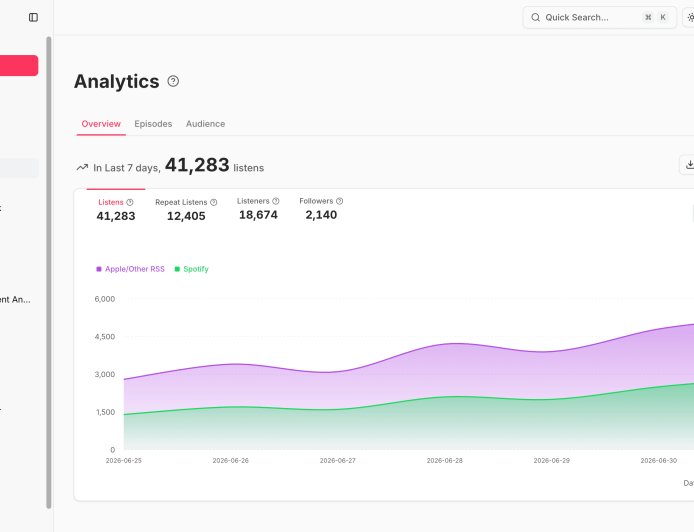694x532 pixels.
Task: Click the 2026-06-30 axis label
Action: pos(659,460)
